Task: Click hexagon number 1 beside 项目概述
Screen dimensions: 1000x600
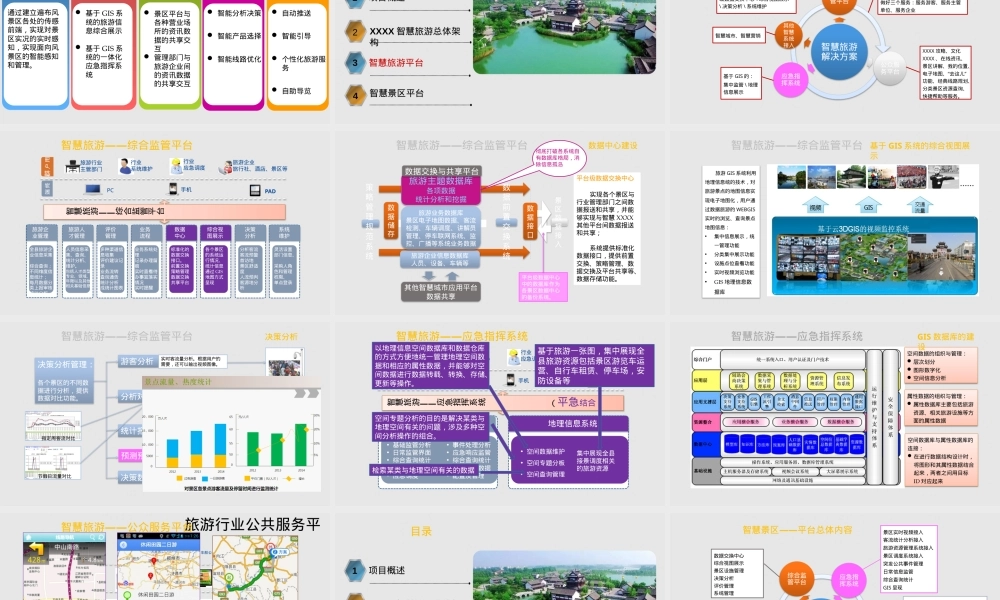Action: [x=355, y=571]
